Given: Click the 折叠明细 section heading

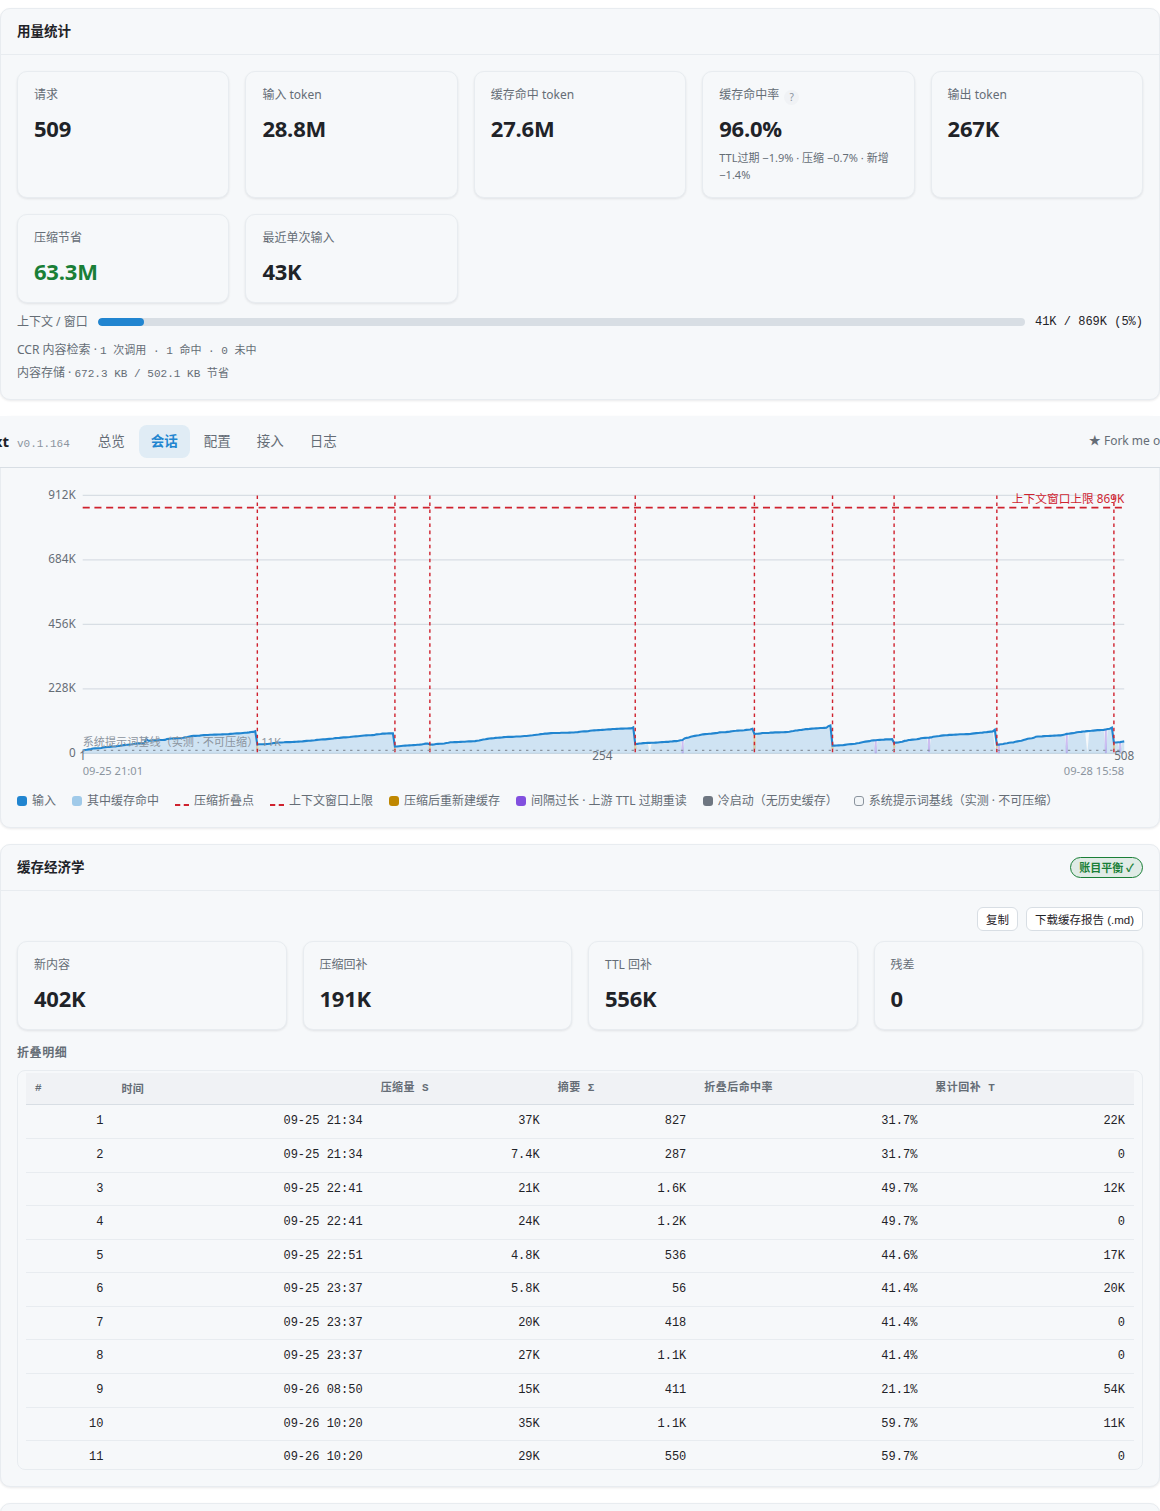Looking at the screenshot, I should 42,1052.
